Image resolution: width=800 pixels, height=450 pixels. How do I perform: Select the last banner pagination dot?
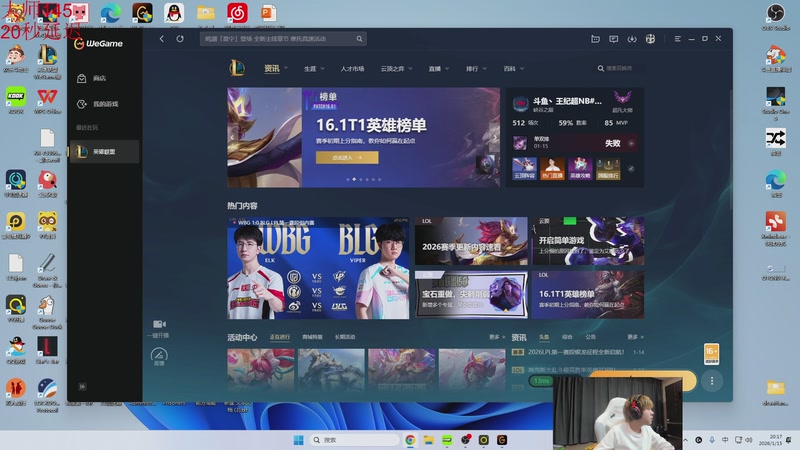380,180
